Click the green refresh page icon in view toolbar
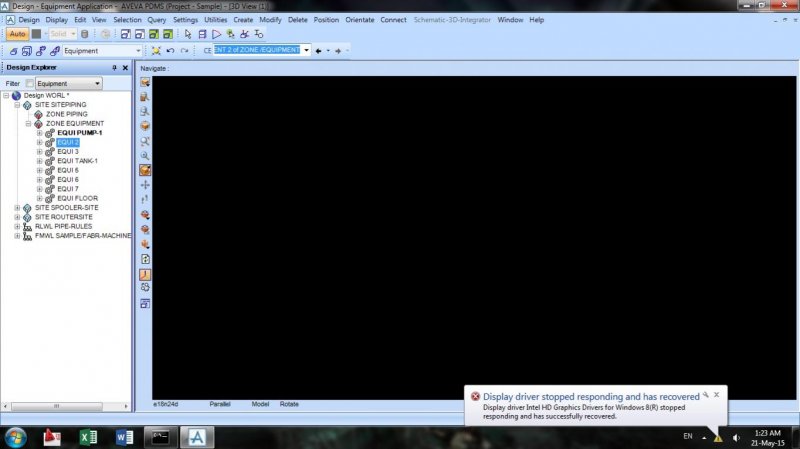The width and height of the screenshot is (800, 449). [145, 259]
